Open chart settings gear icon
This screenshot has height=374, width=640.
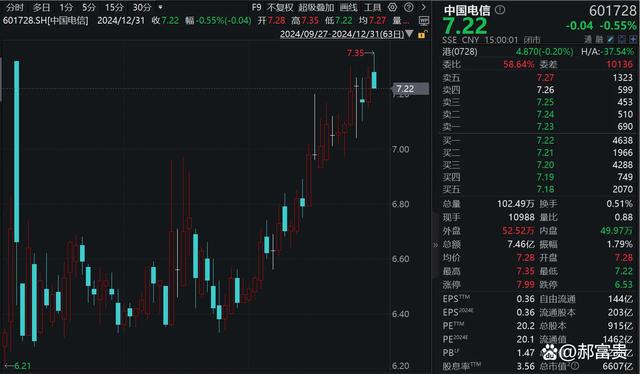click(392, 7)
